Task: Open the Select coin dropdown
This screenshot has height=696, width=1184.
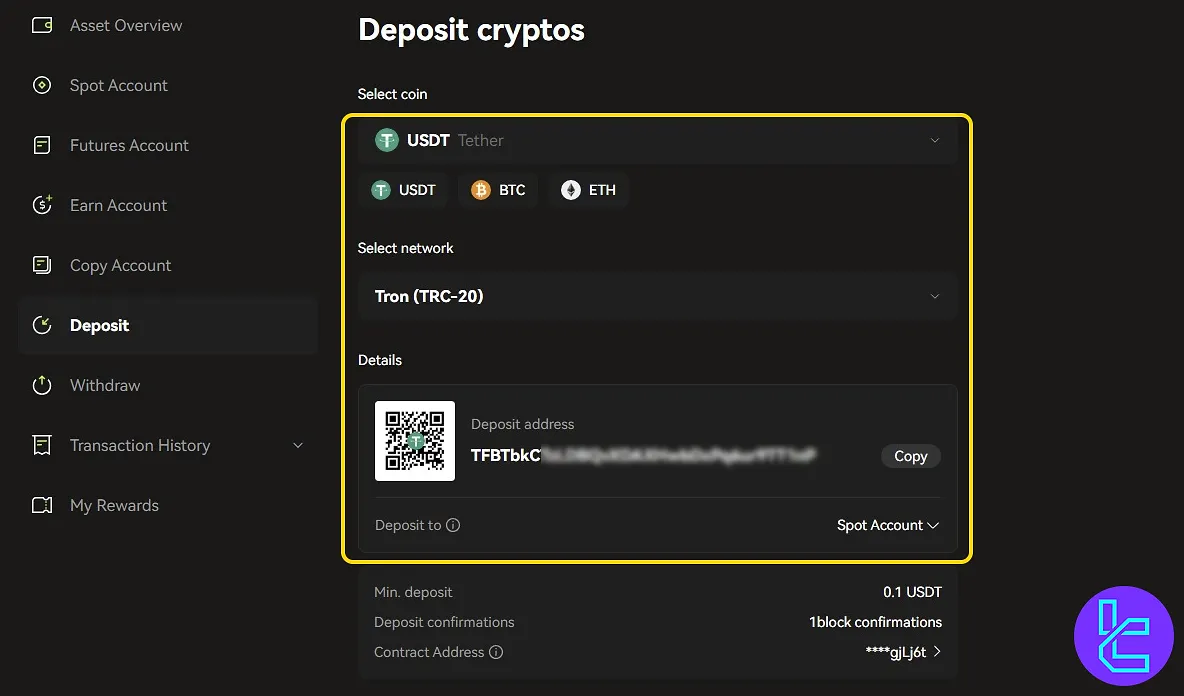Action: pyautogui.click(x=658, y=140)
